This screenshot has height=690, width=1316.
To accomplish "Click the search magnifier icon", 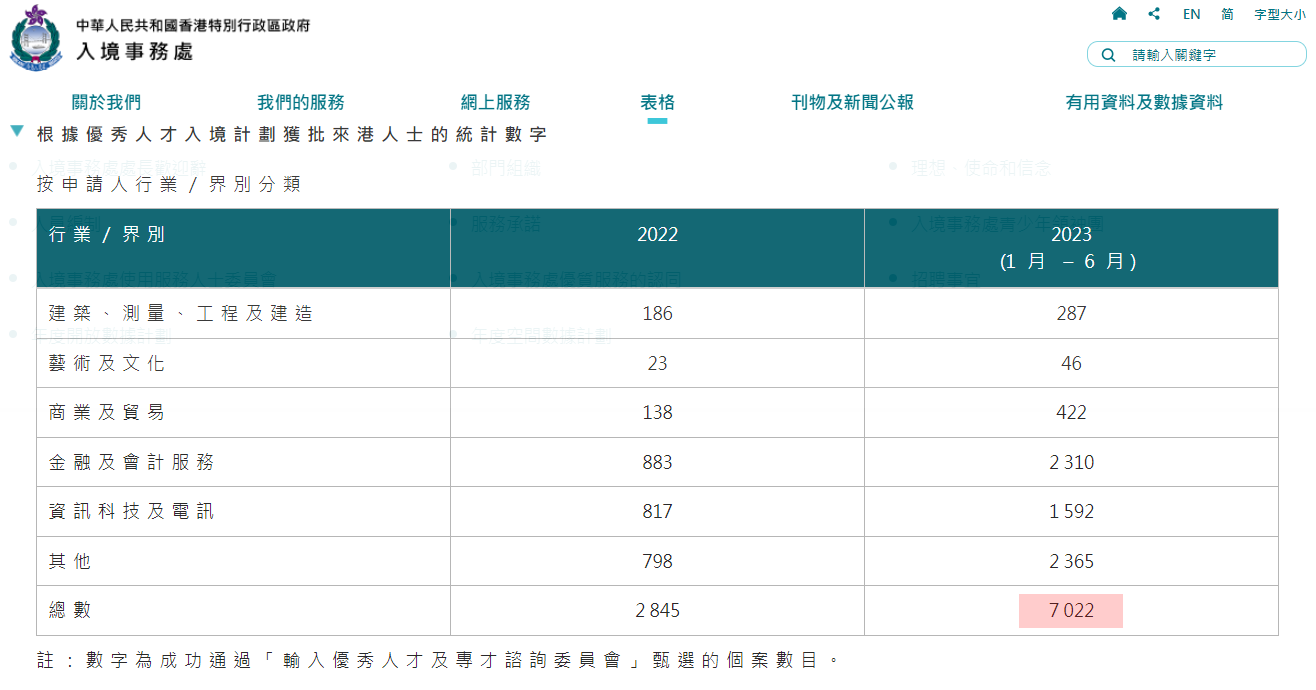I will click(x=1108, y=55).
